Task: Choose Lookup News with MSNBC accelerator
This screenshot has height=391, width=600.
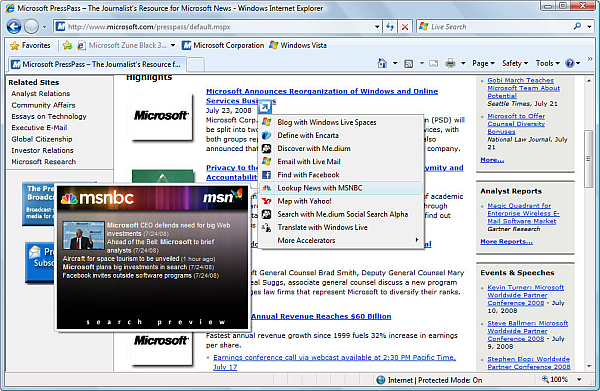Action: [x=341, y=188]
